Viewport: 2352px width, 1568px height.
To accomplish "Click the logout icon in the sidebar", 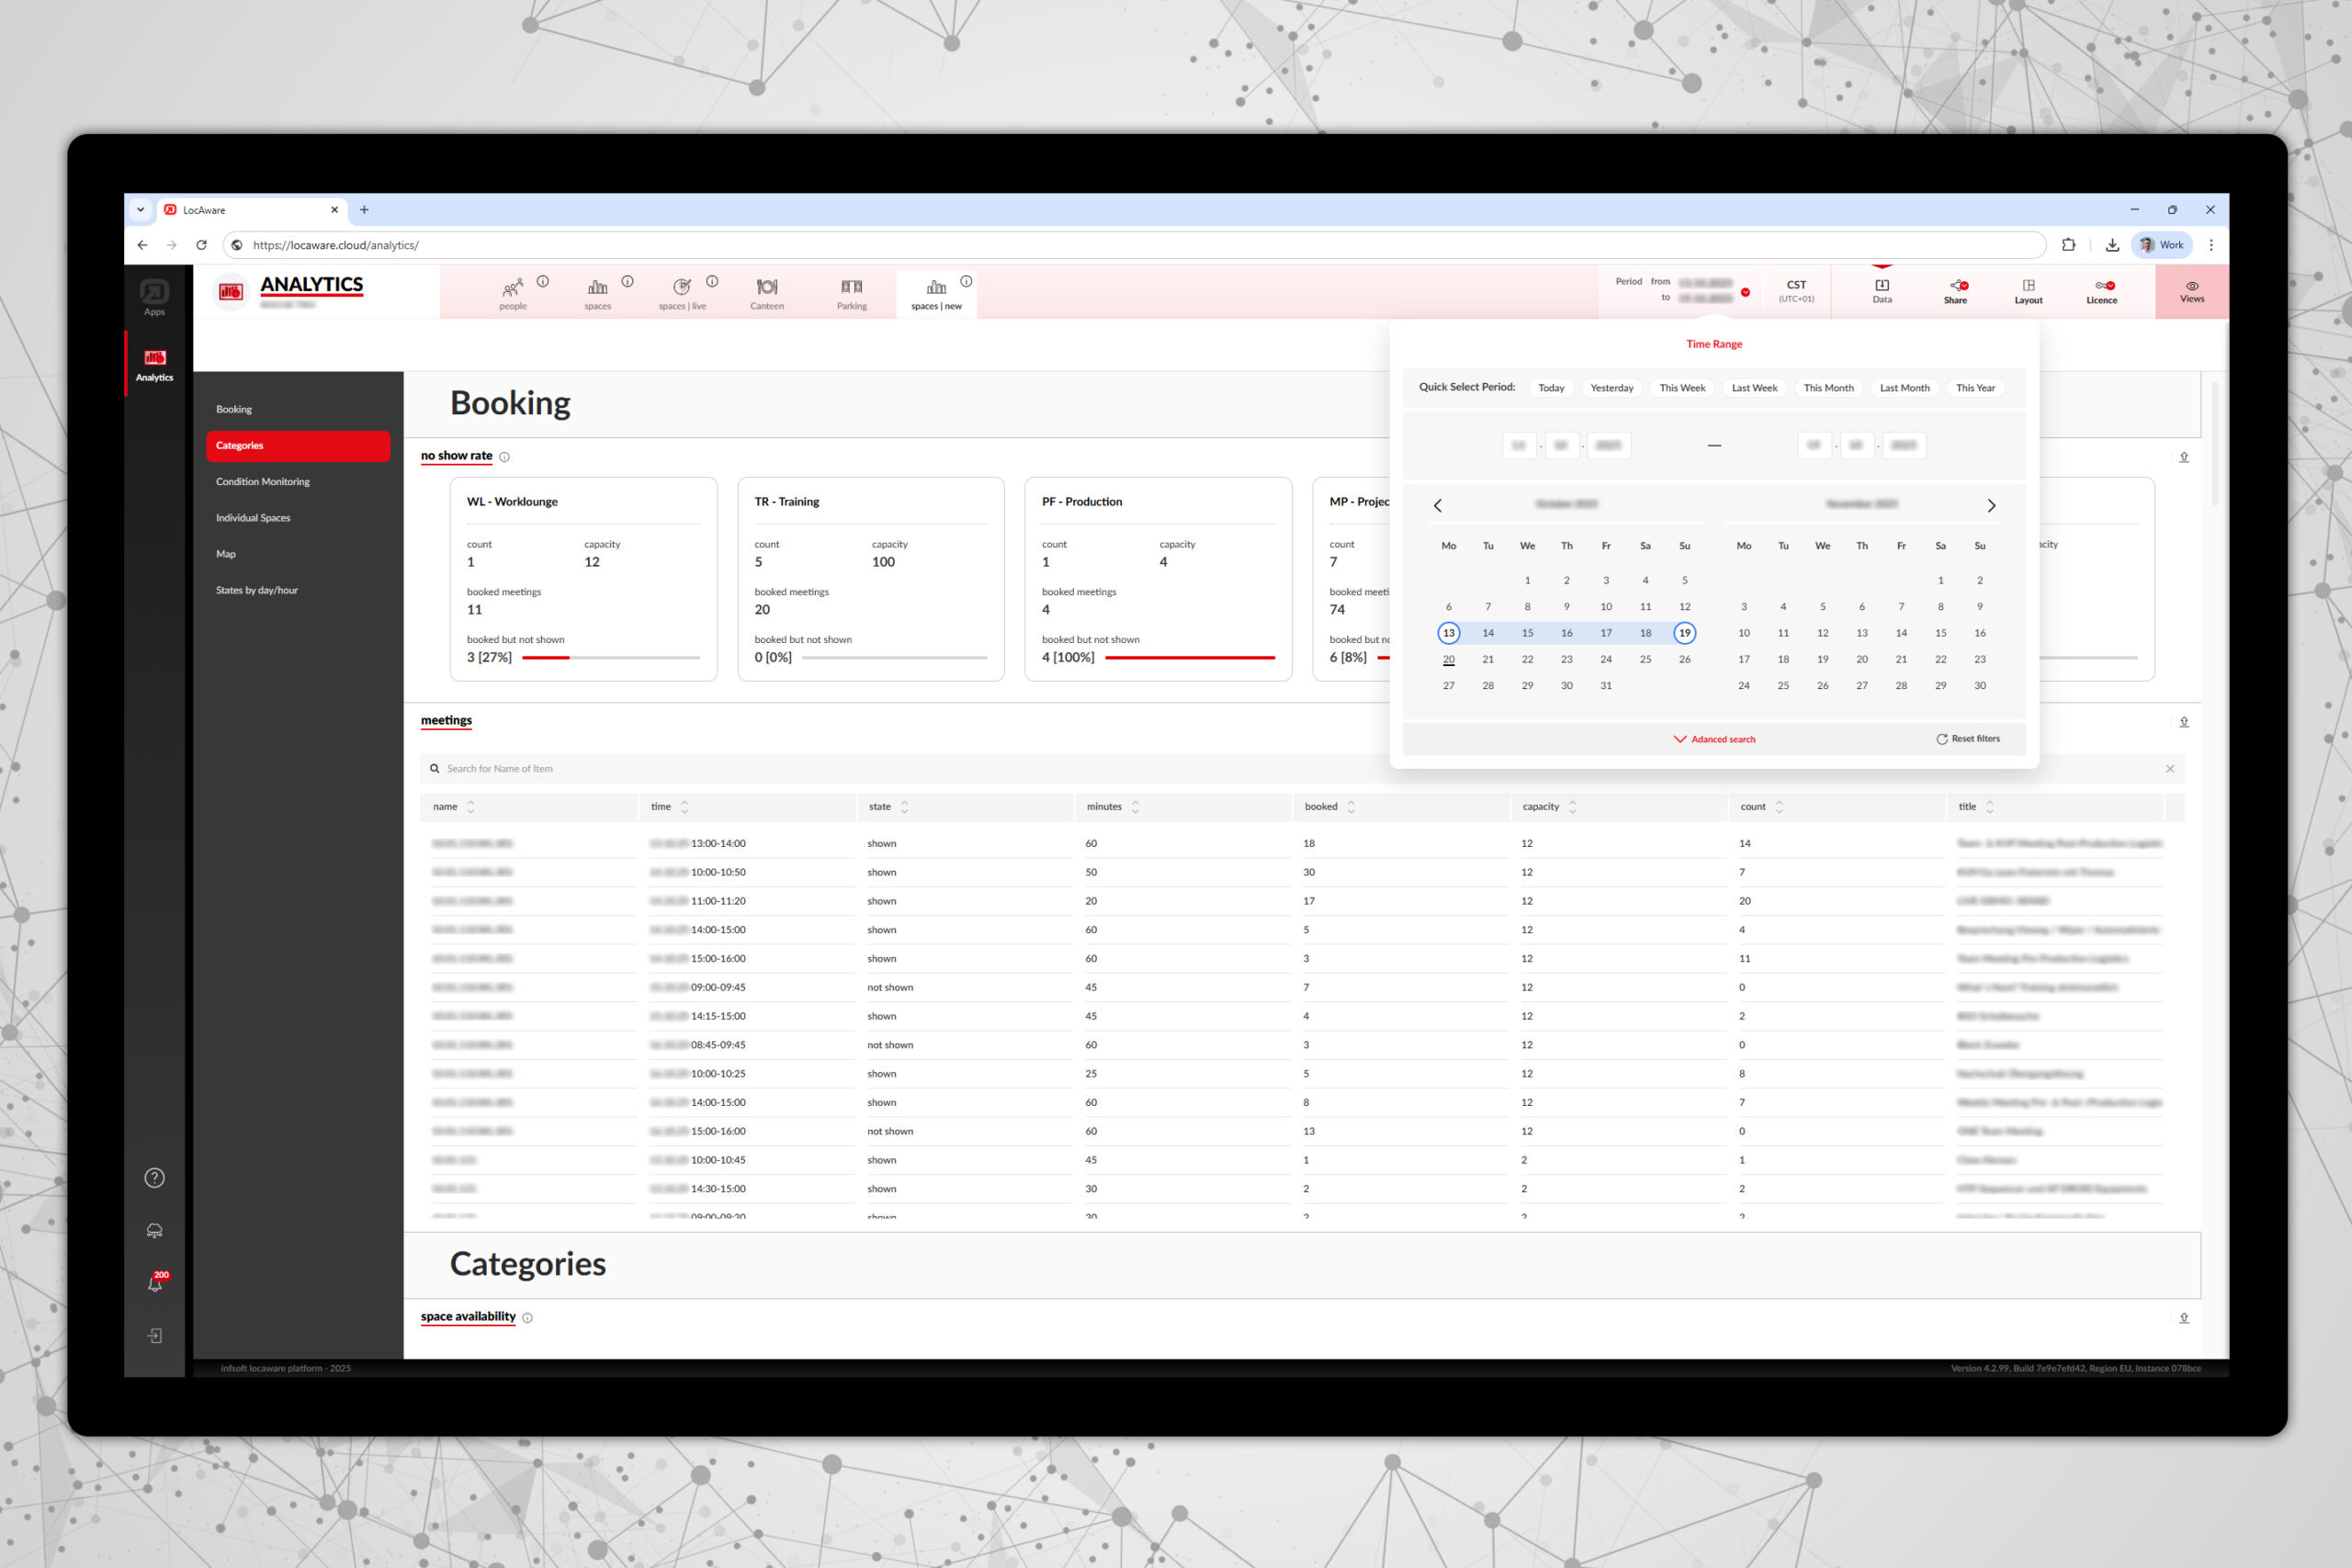I will click(x=154, y=1336).
